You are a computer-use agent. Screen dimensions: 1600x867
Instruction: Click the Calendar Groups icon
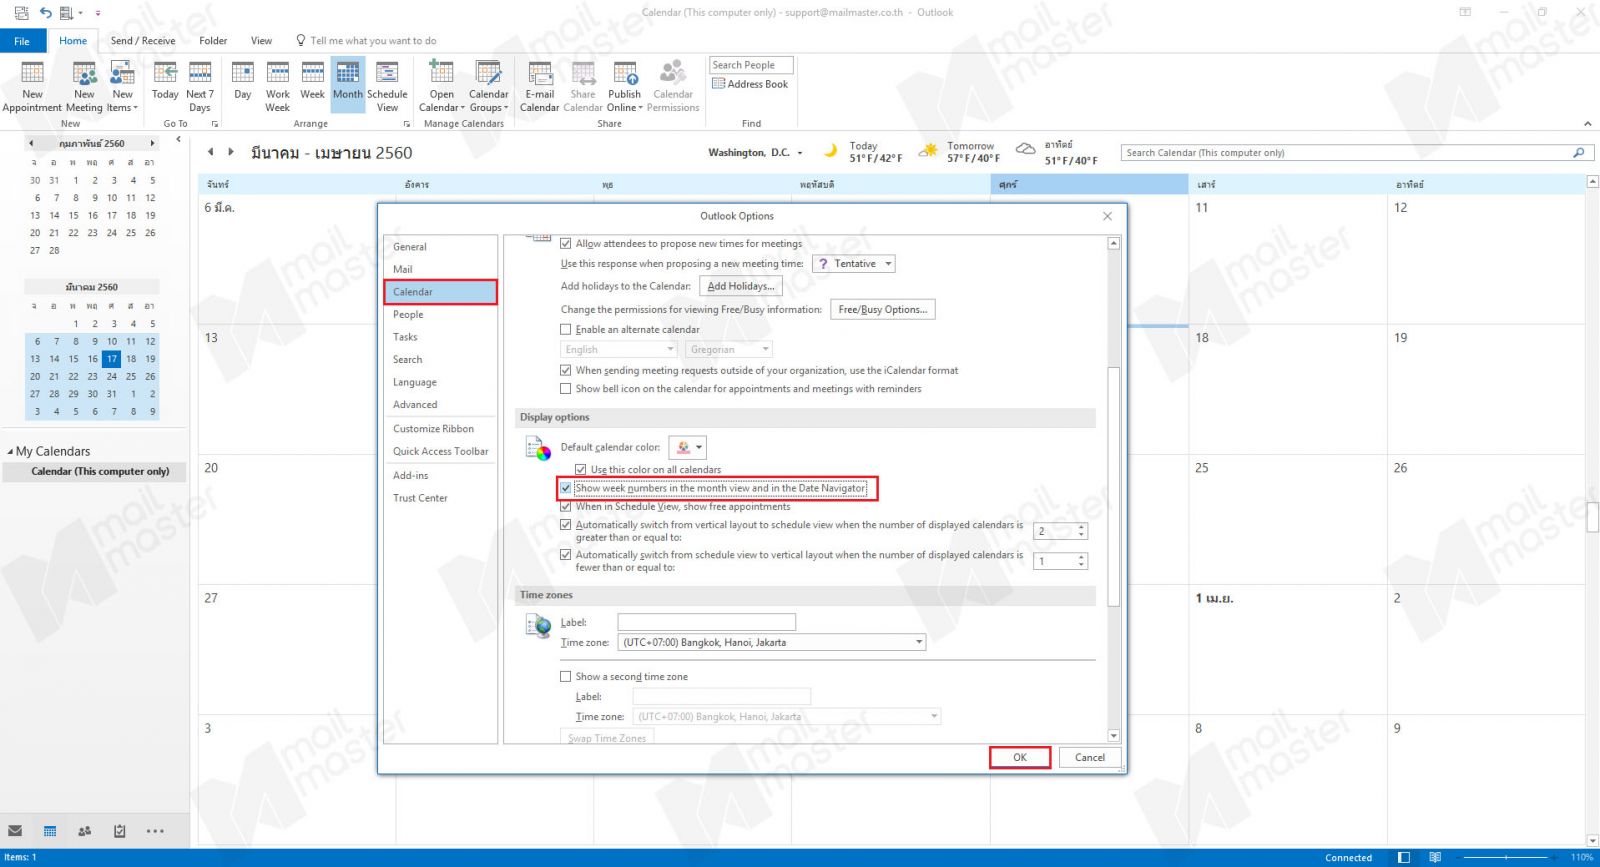click(x=488, y=86)
